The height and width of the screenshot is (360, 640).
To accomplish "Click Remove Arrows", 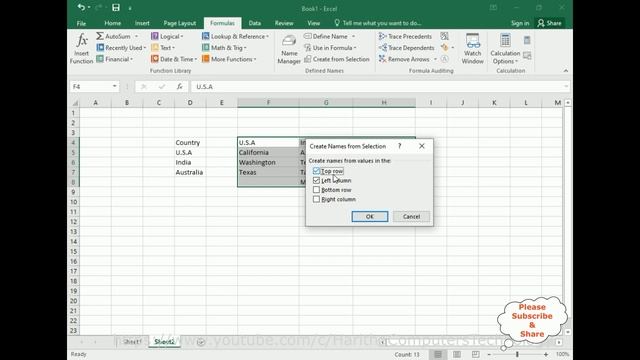I will click(404, 59).
